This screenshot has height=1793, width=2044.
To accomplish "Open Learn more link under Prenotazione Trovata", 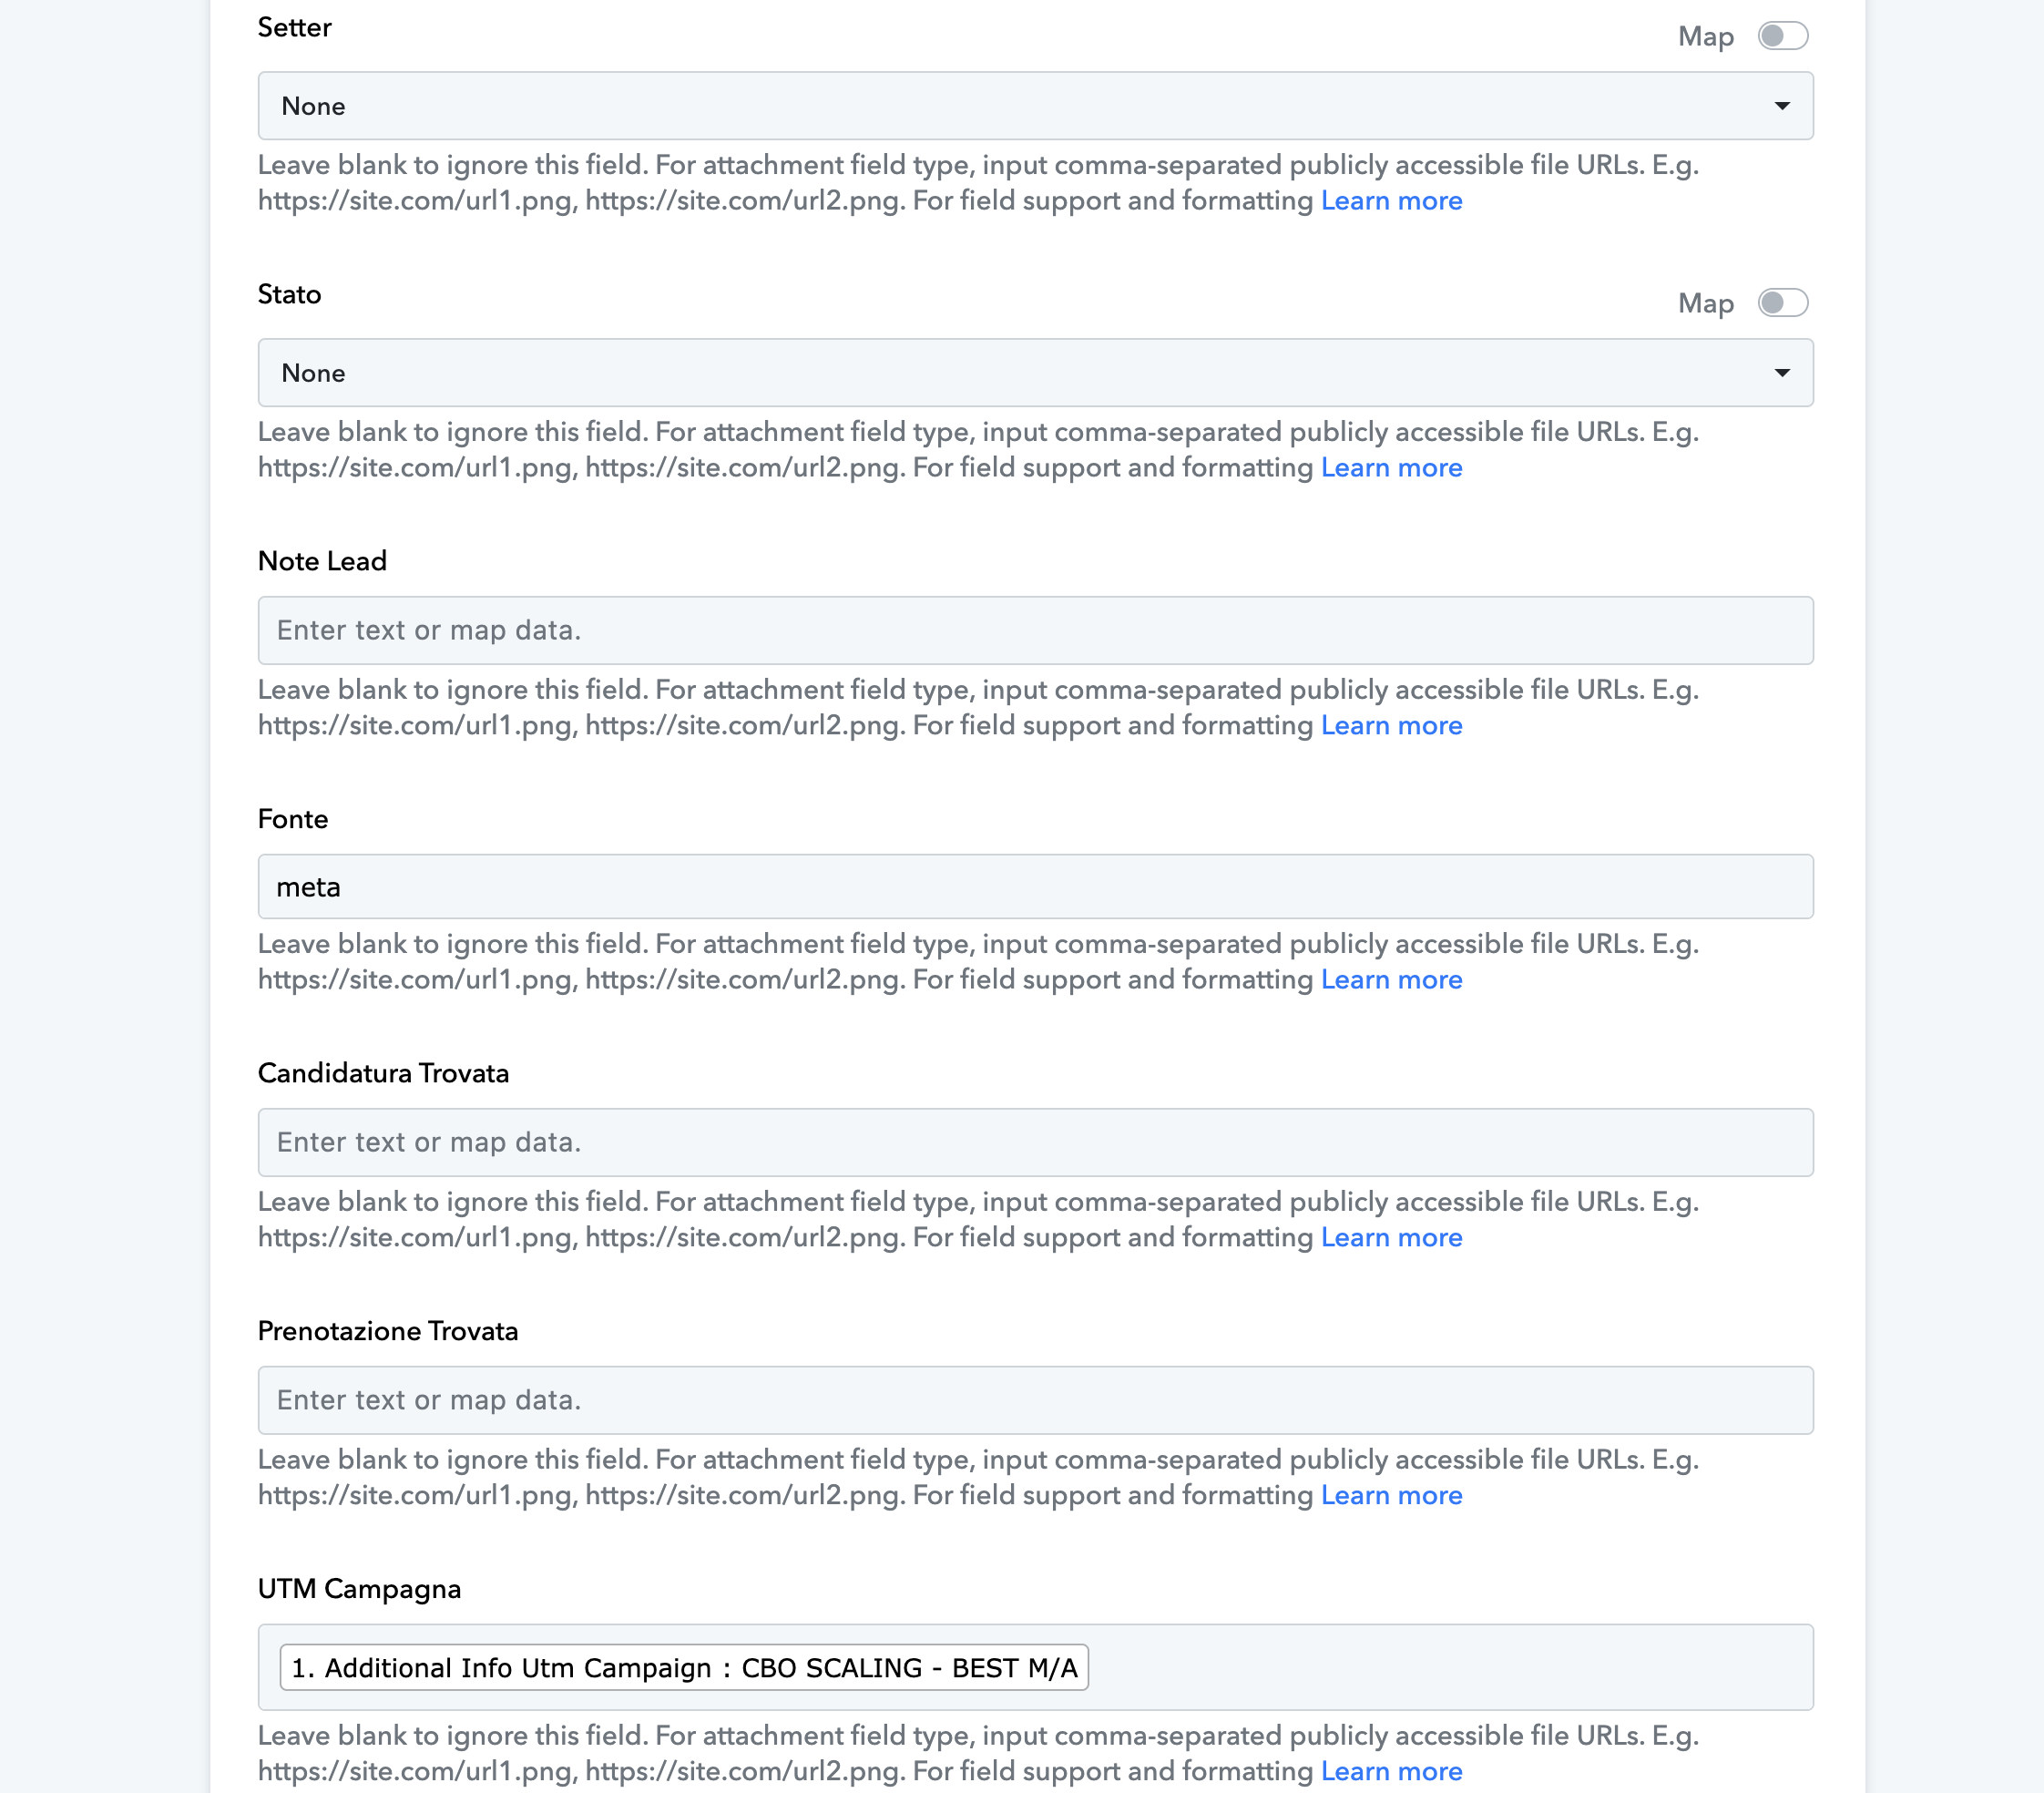I will 1391,1496.
